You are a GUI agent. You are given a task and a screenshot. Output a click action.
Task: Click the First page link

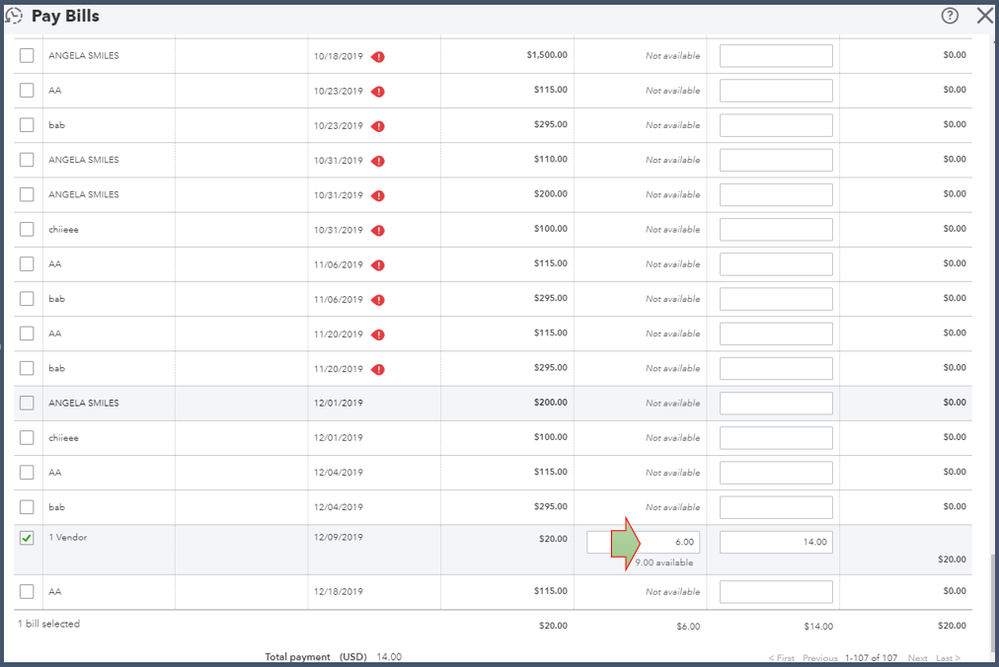point(782,657)
